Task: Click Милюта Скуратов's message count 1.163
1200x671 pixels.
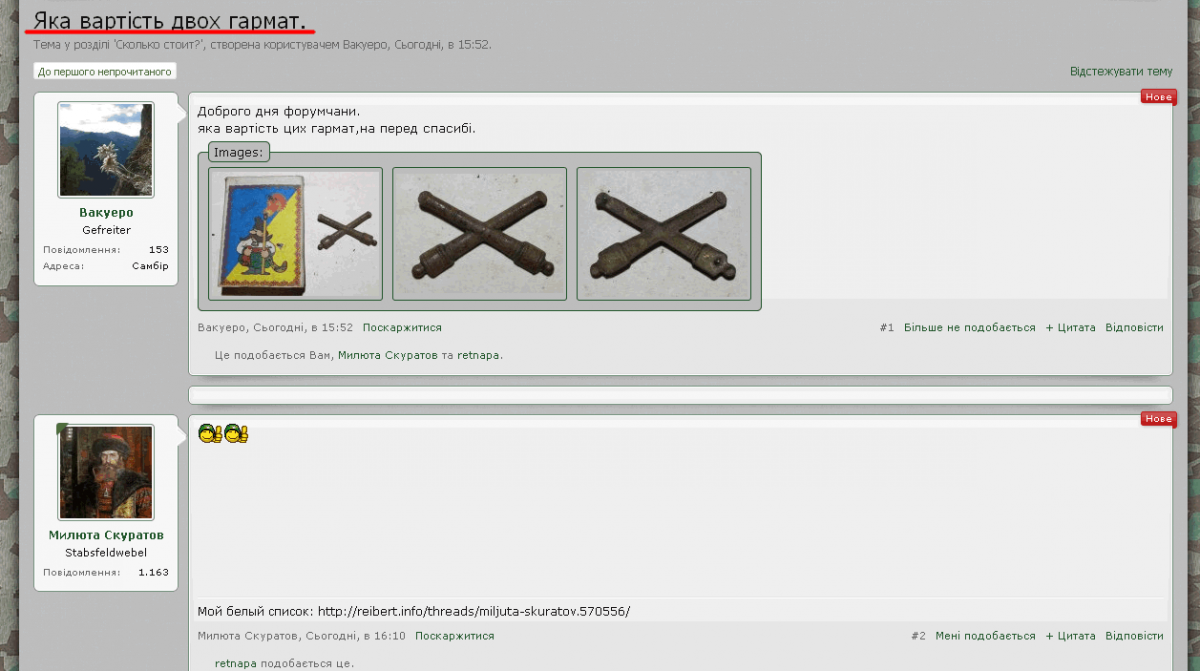Action: coord(154,573)
